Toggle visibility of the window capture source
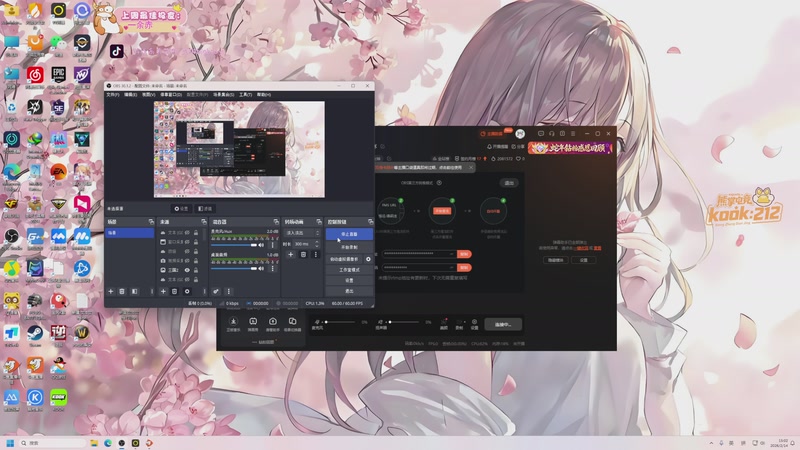This screenshot has height=450, width=800. tap(187, 242)
